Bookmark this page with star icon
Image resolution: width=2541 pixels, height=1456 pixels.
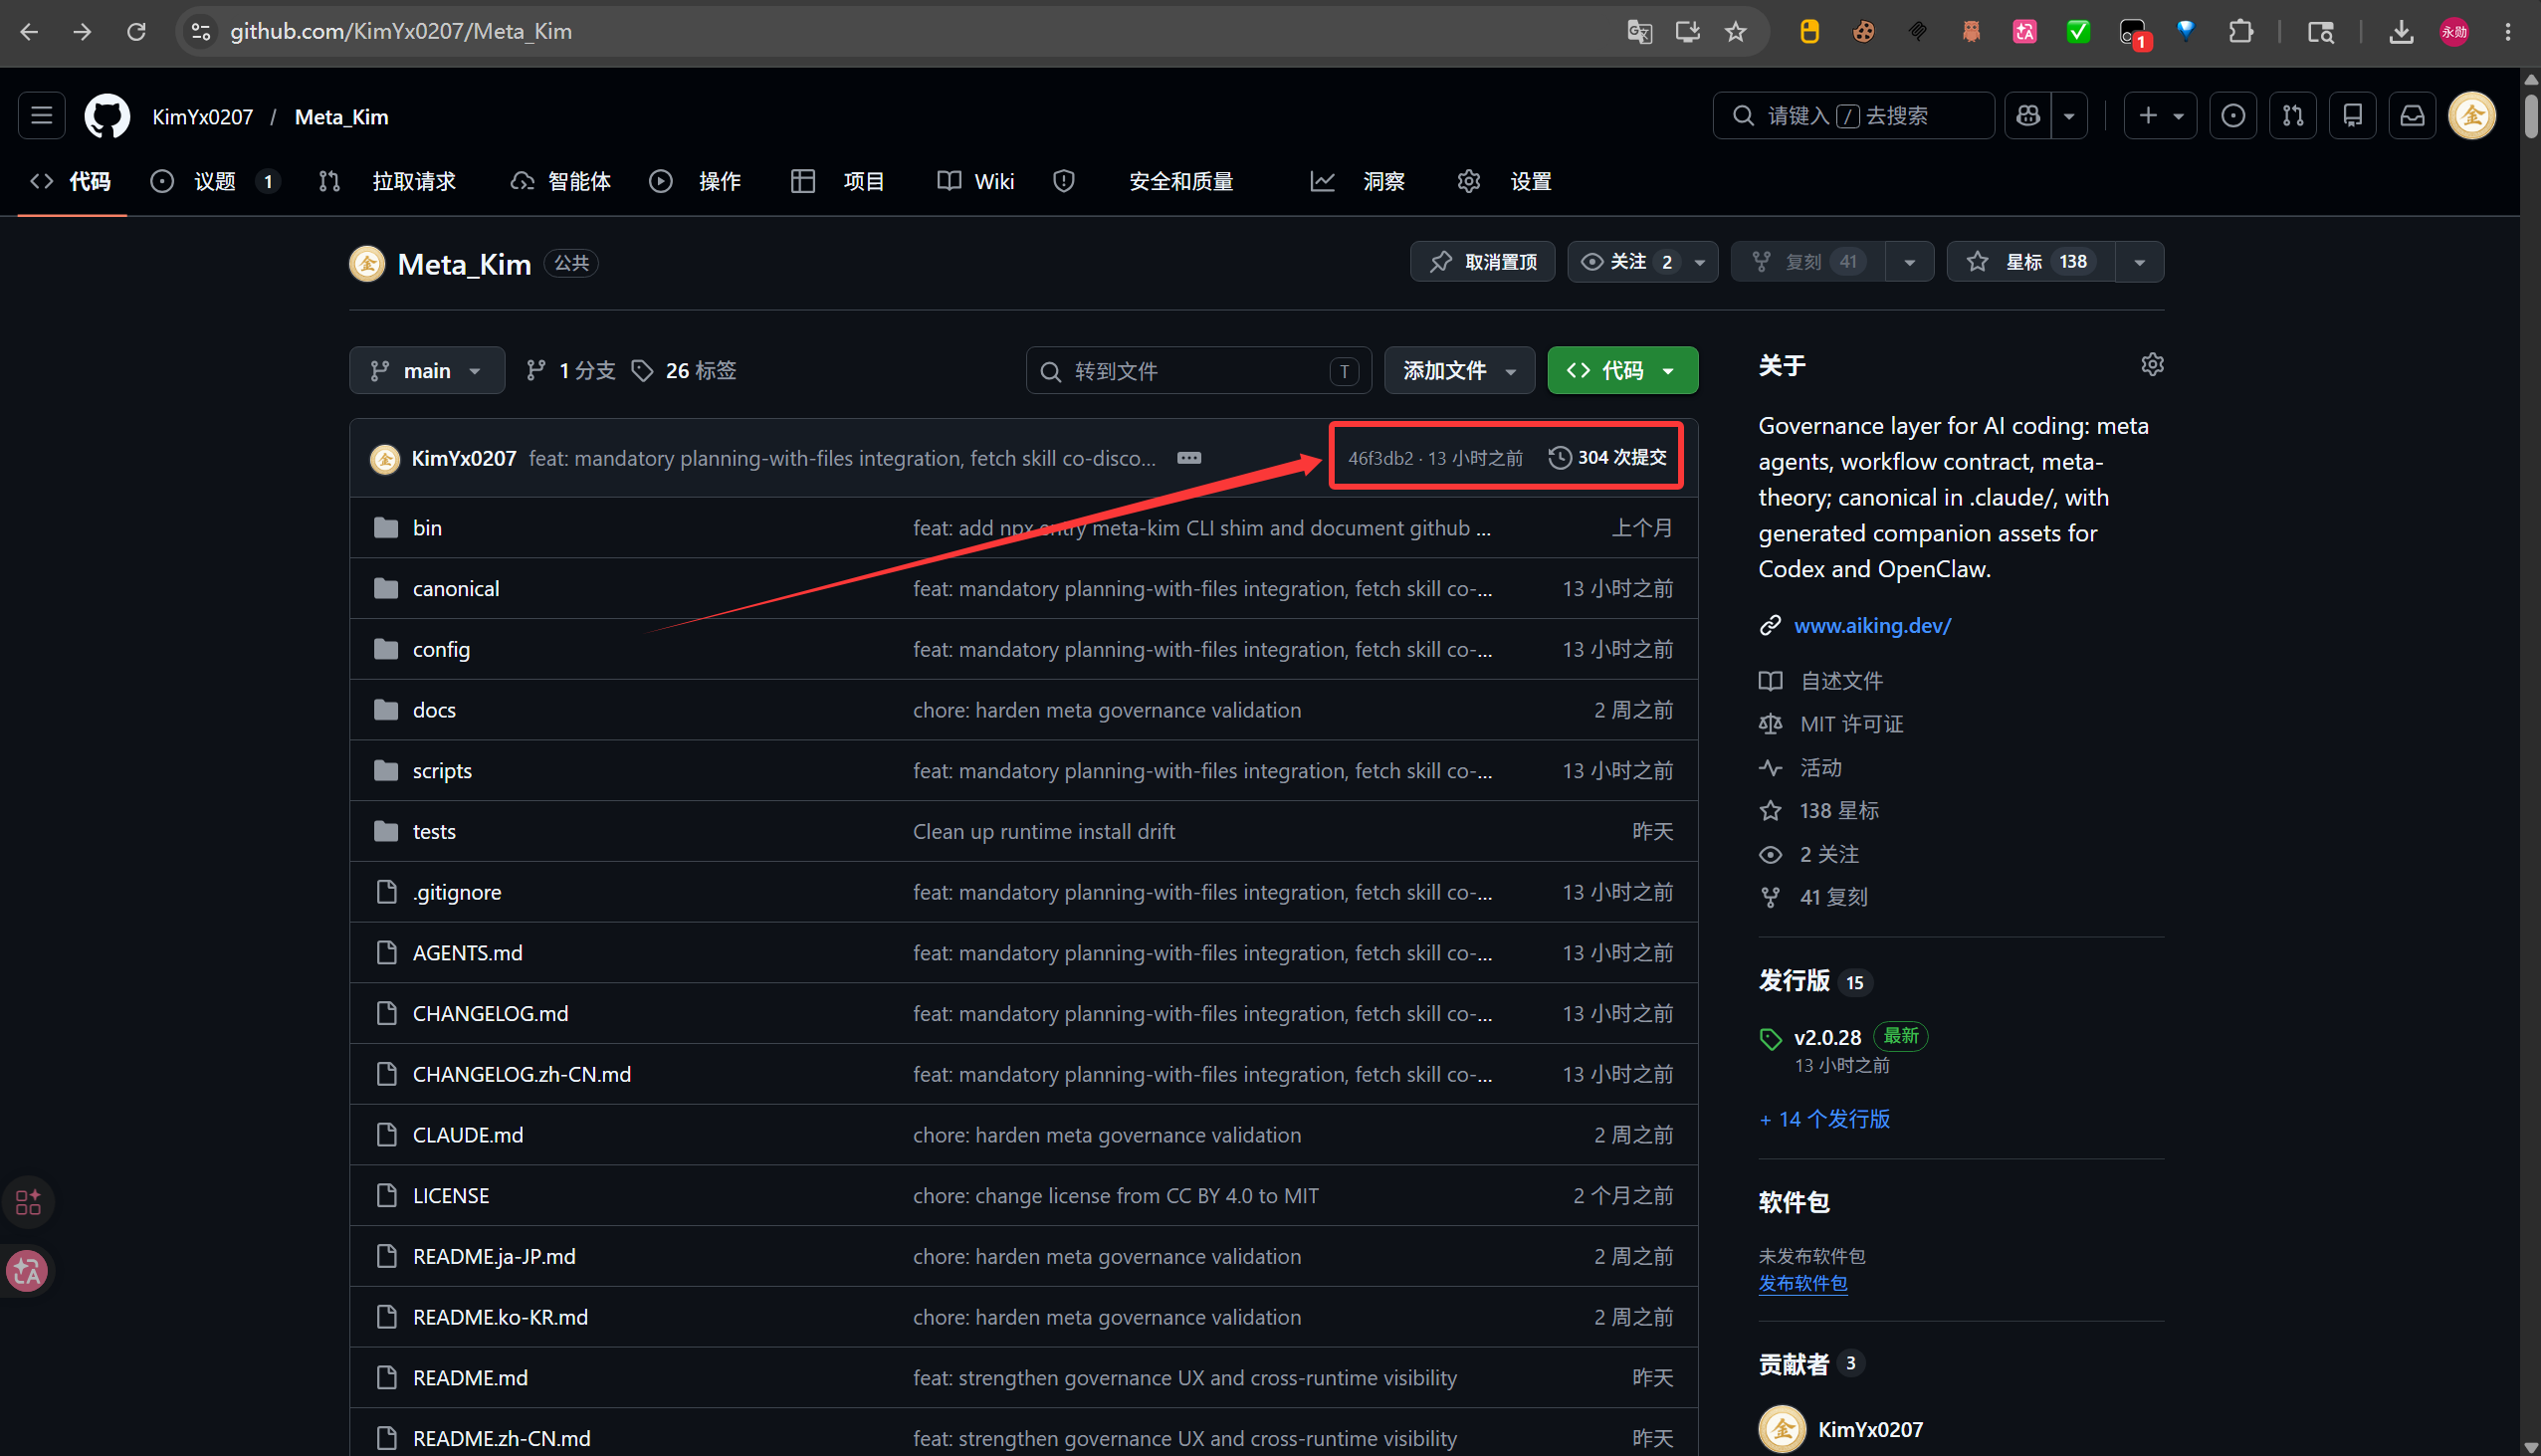(x=1736, y=32)
